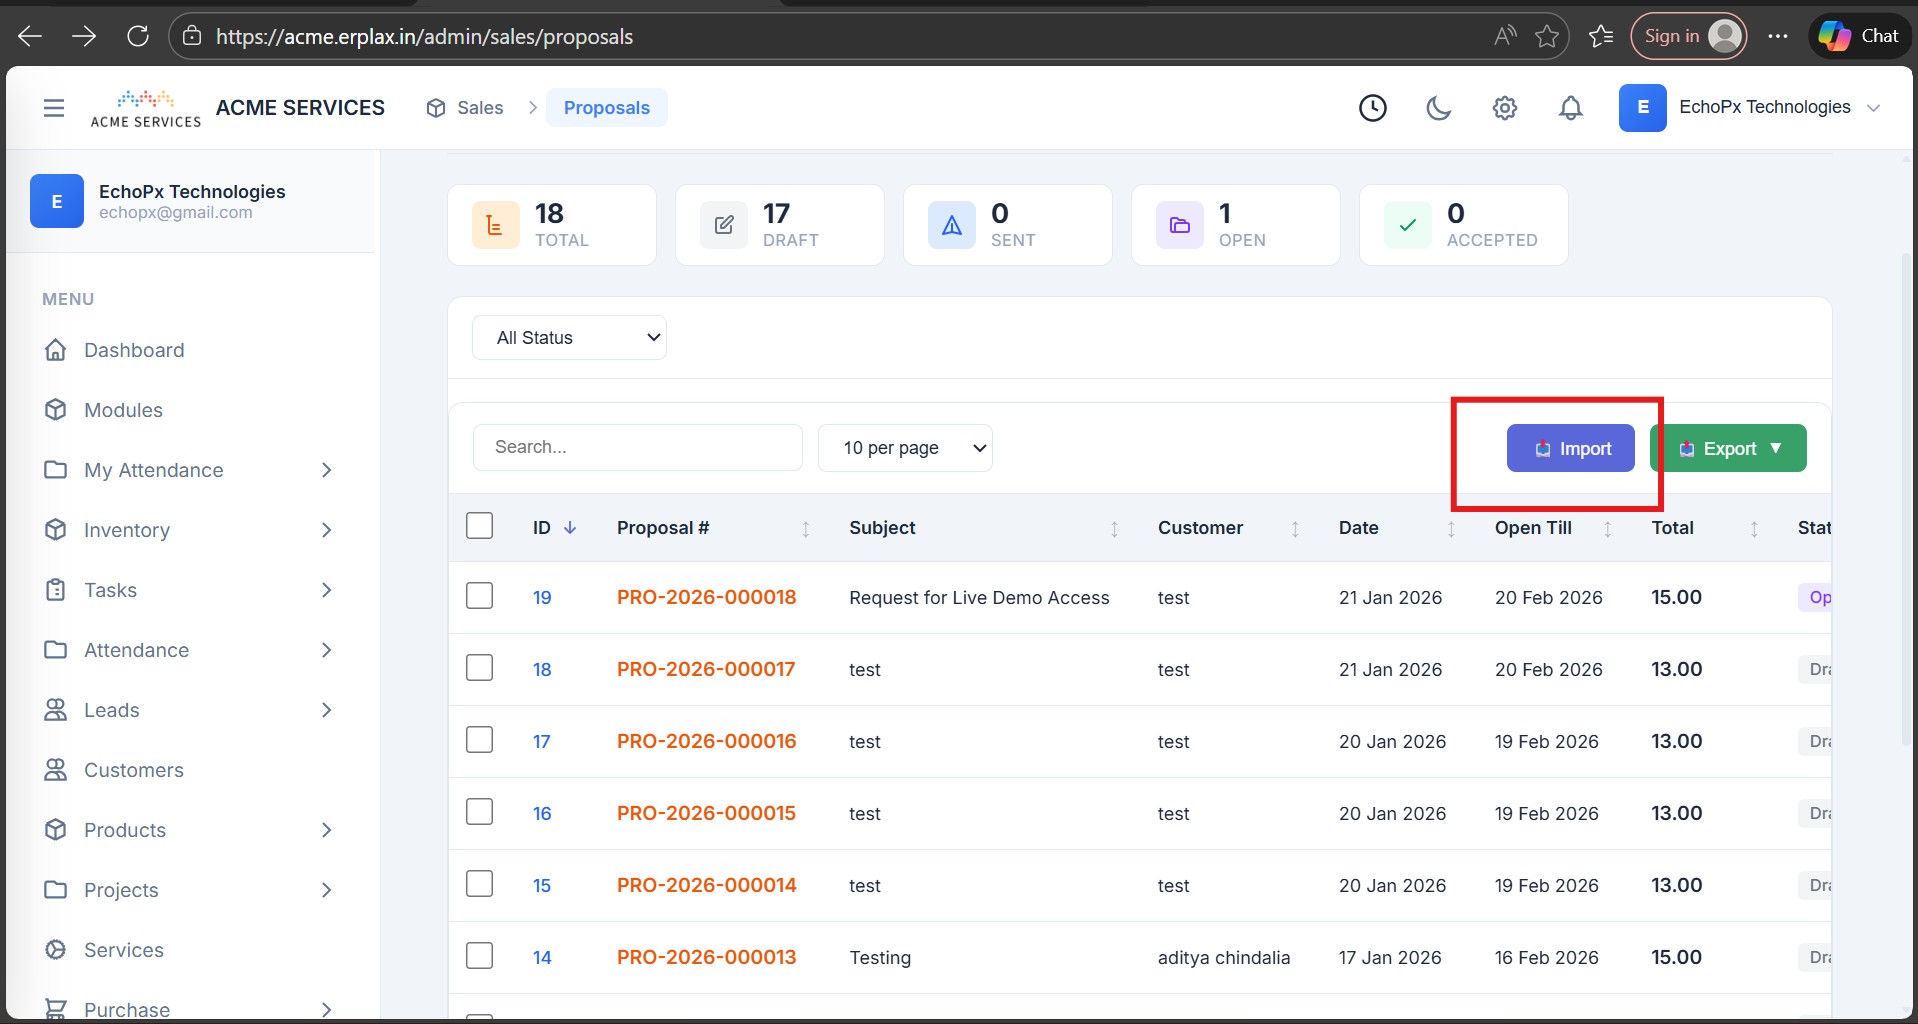Click the hamburger menu icon
Image resolution: width=1918 pixels, height=1024 pixels.
(54, 108)
